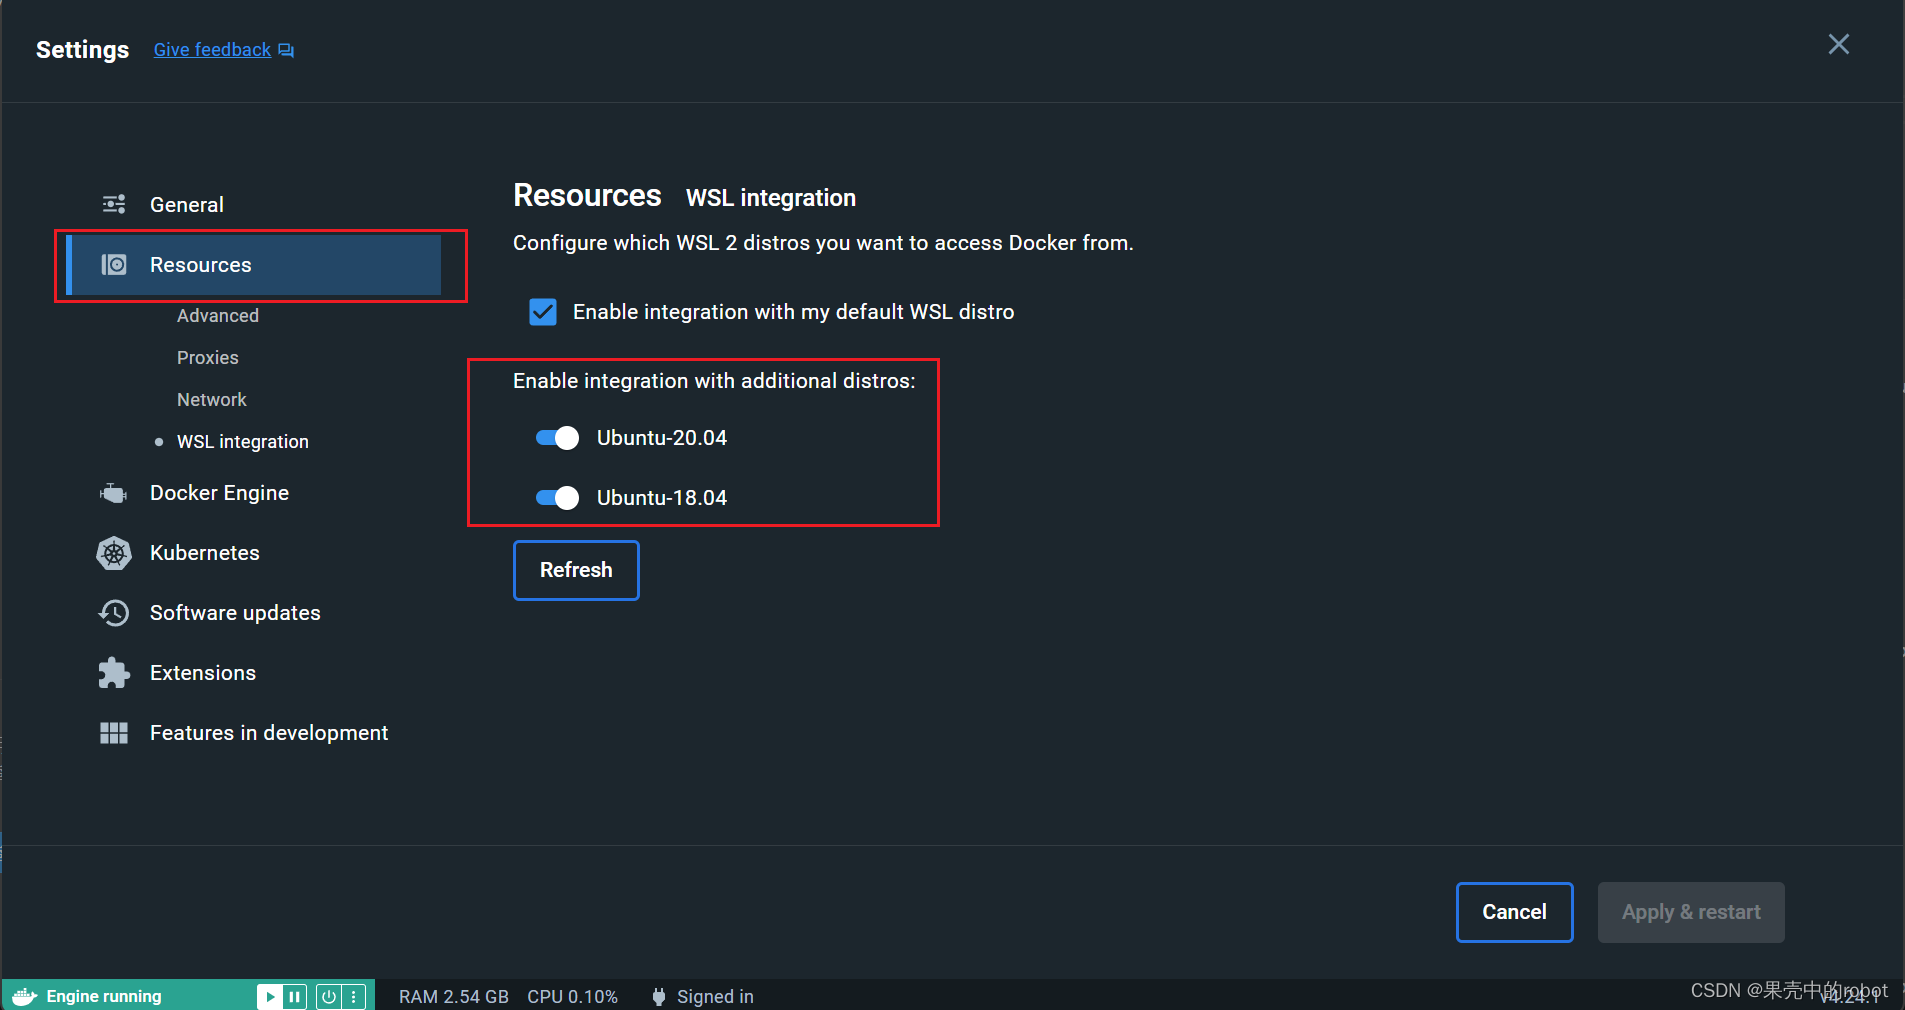The image size is (1905, 1010).
Task: Click the Signed in plug icon
Action: 659,996
